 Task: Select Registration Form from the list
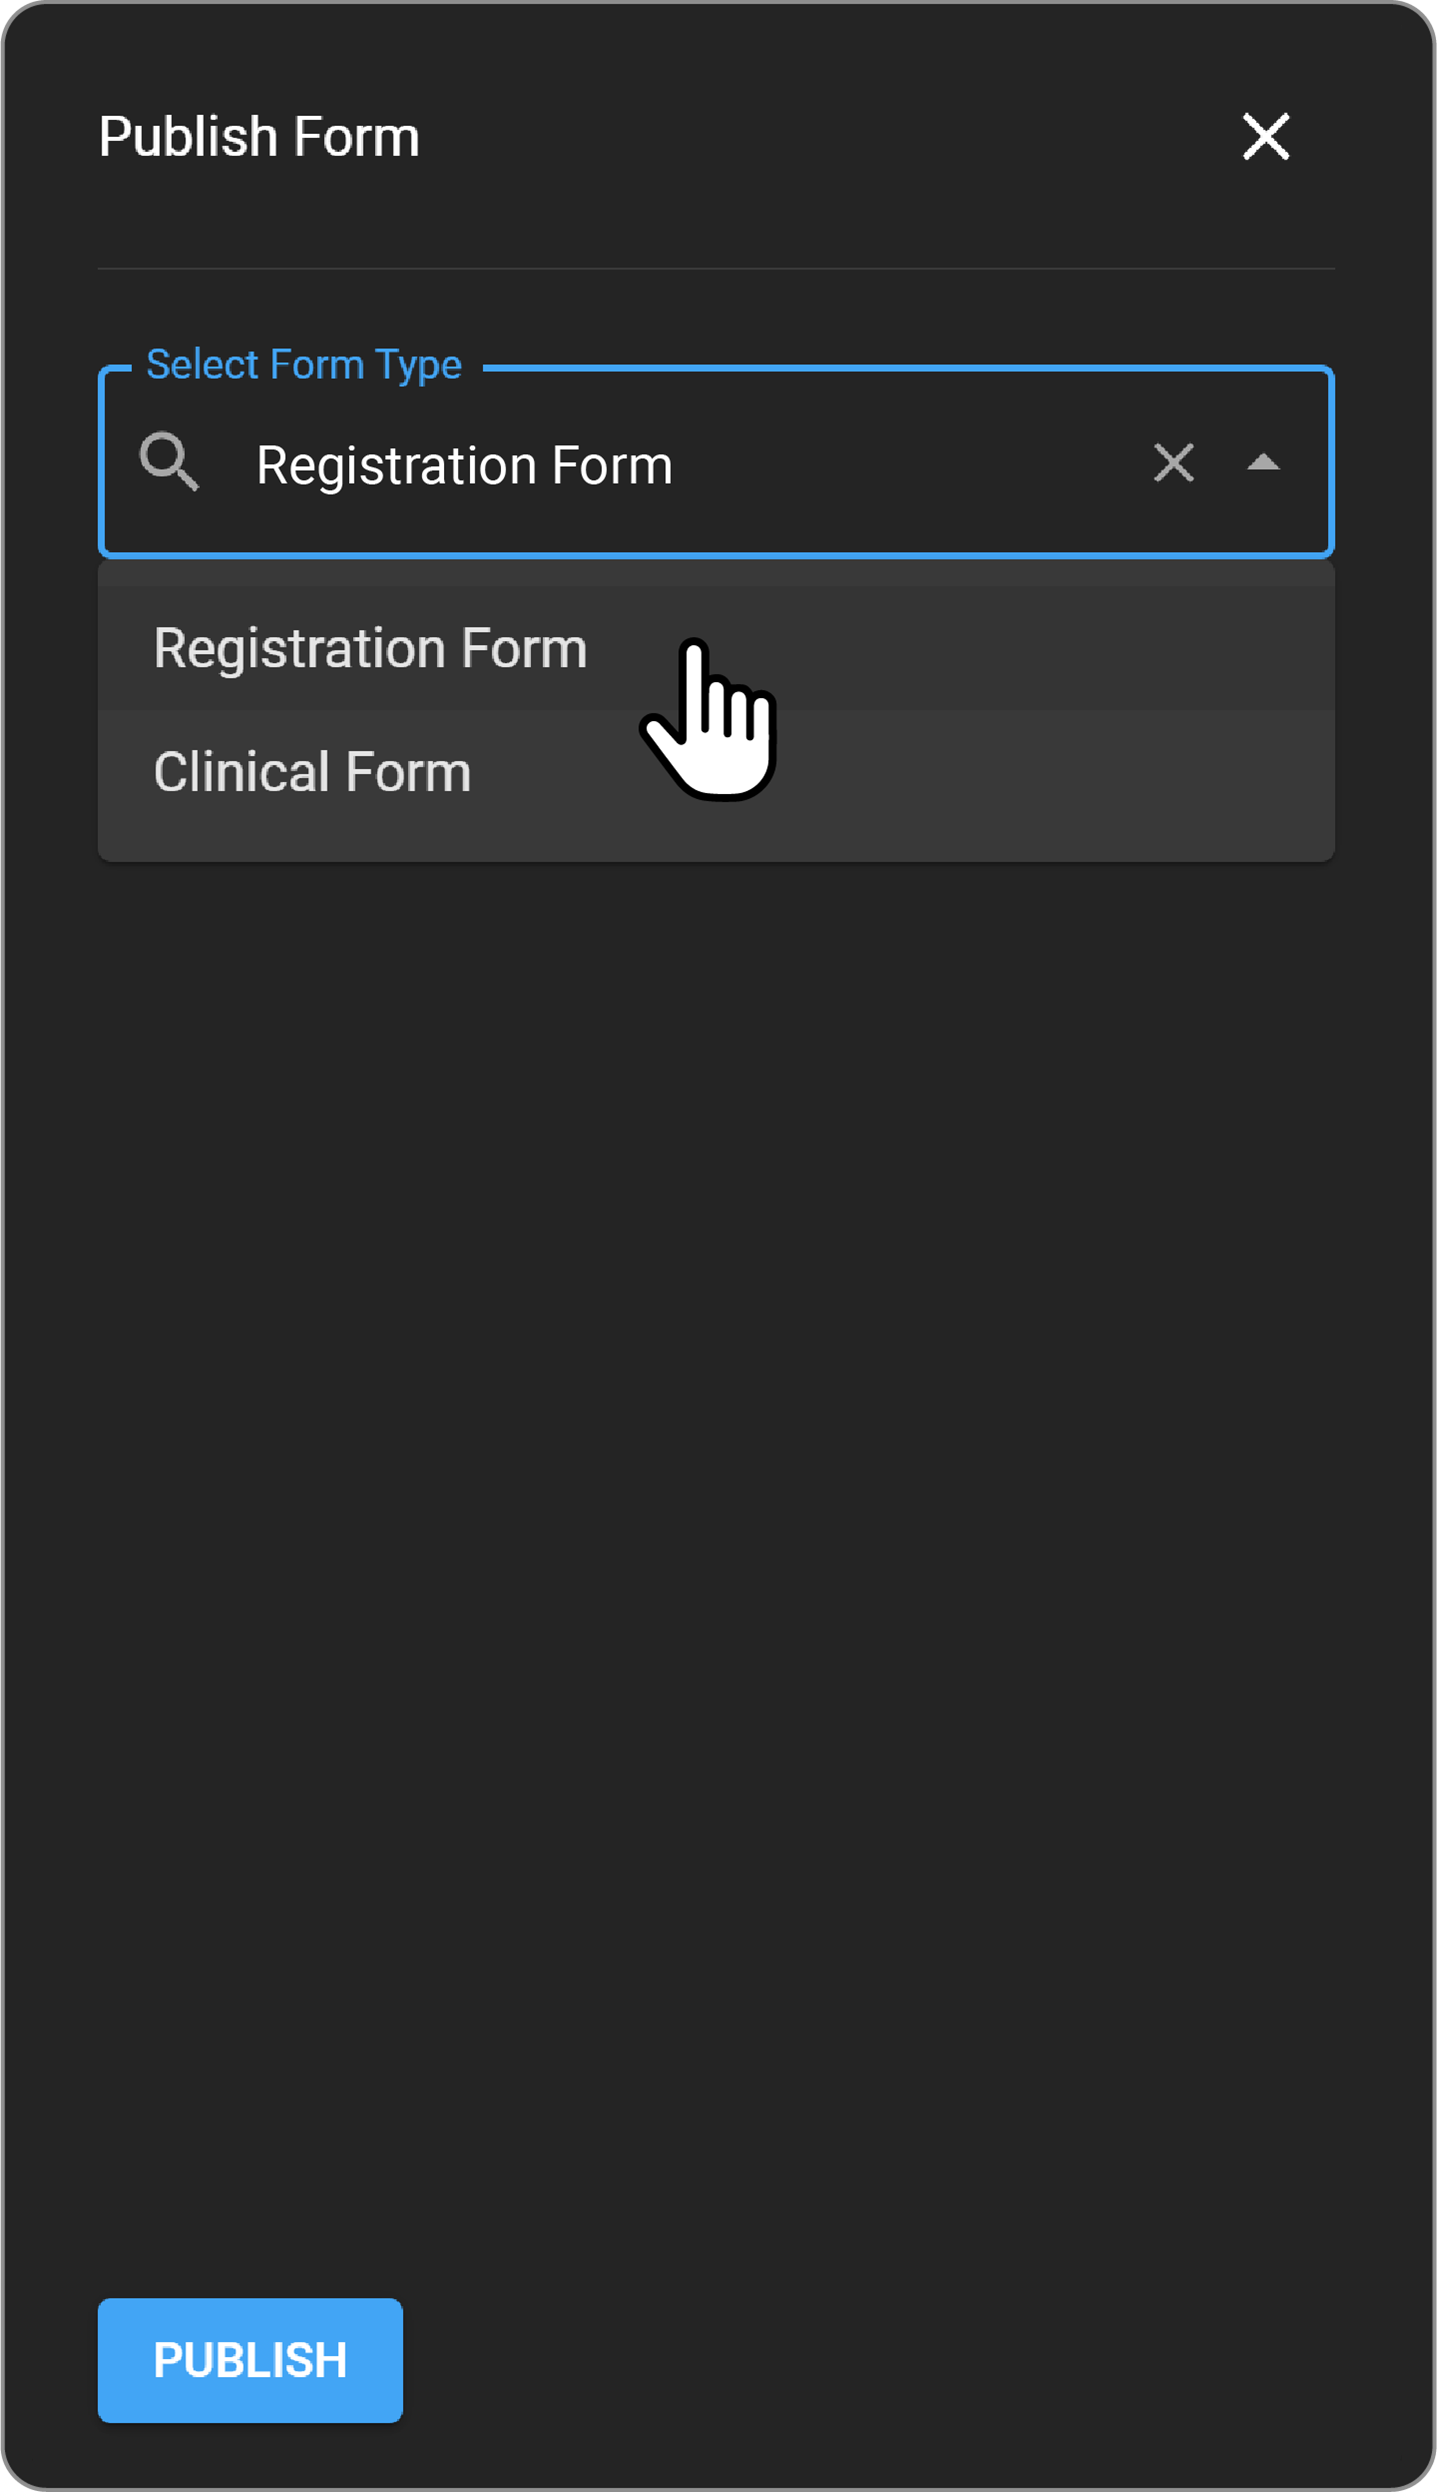(370, 648)
